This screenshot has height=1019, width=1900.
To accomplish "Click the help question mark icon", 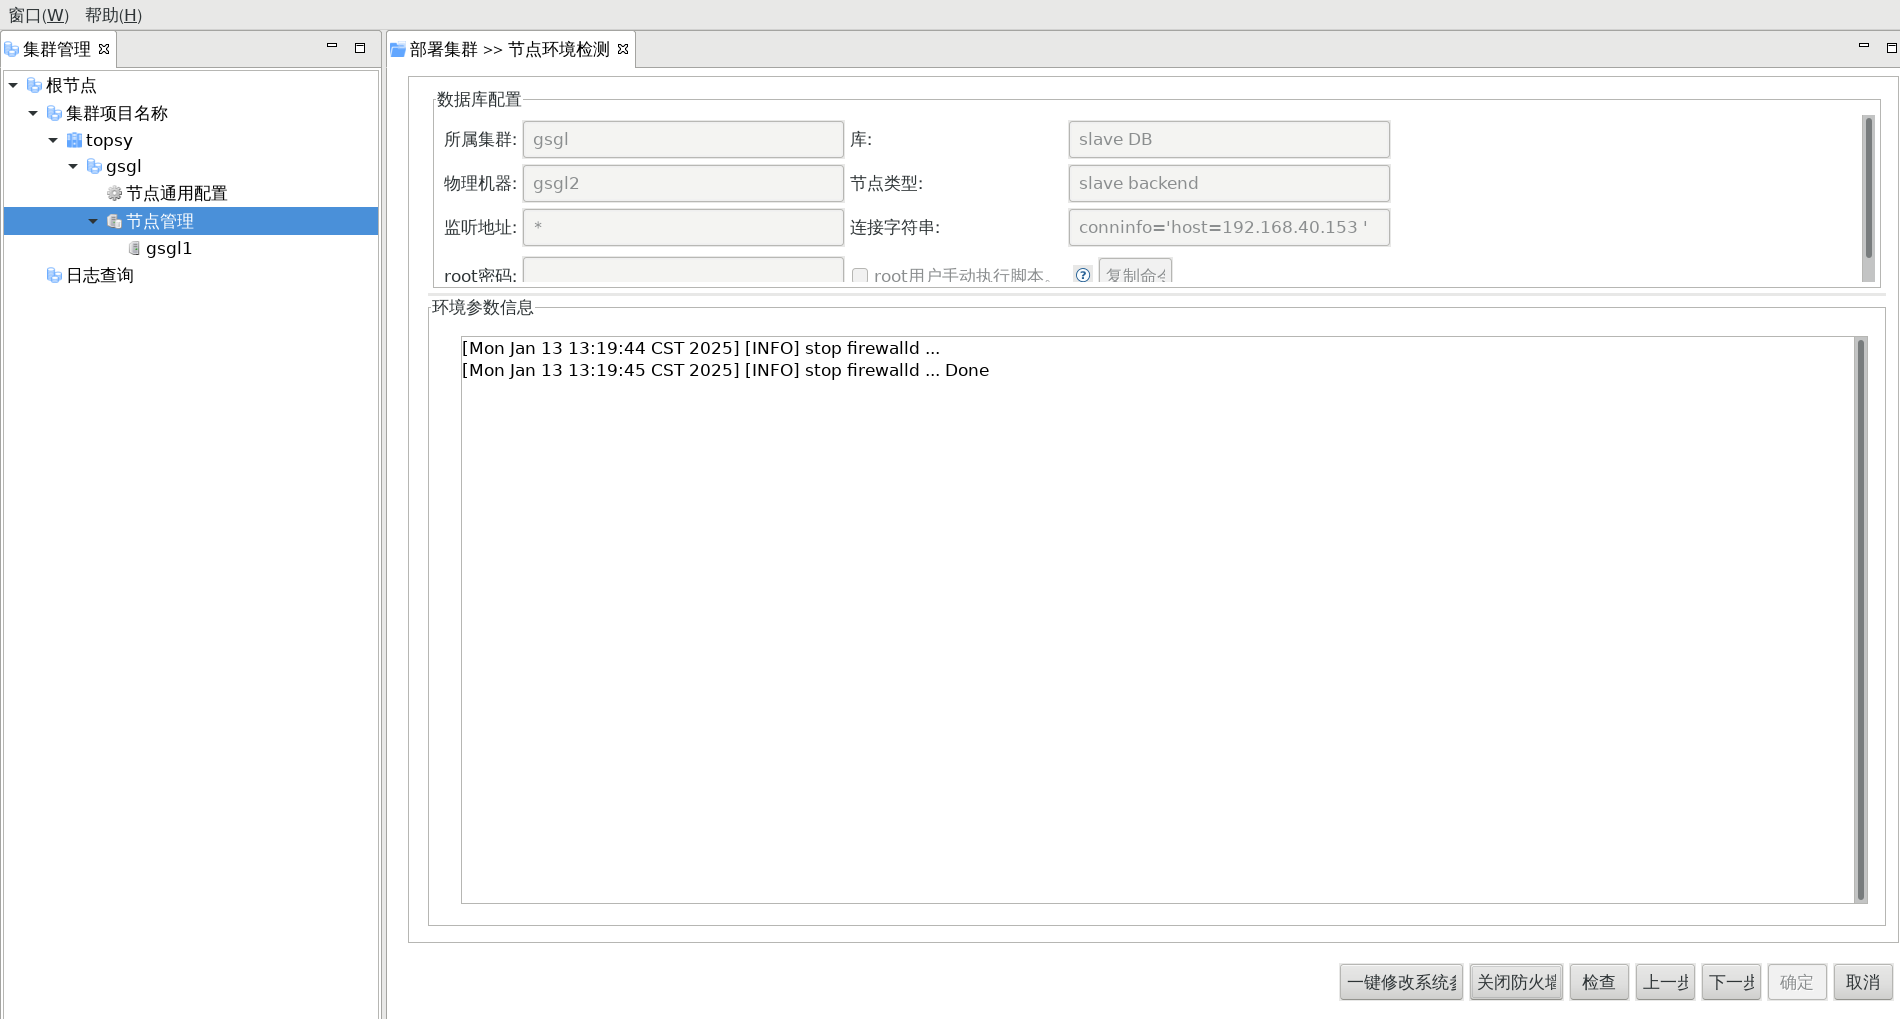I will pos(1082,275).
